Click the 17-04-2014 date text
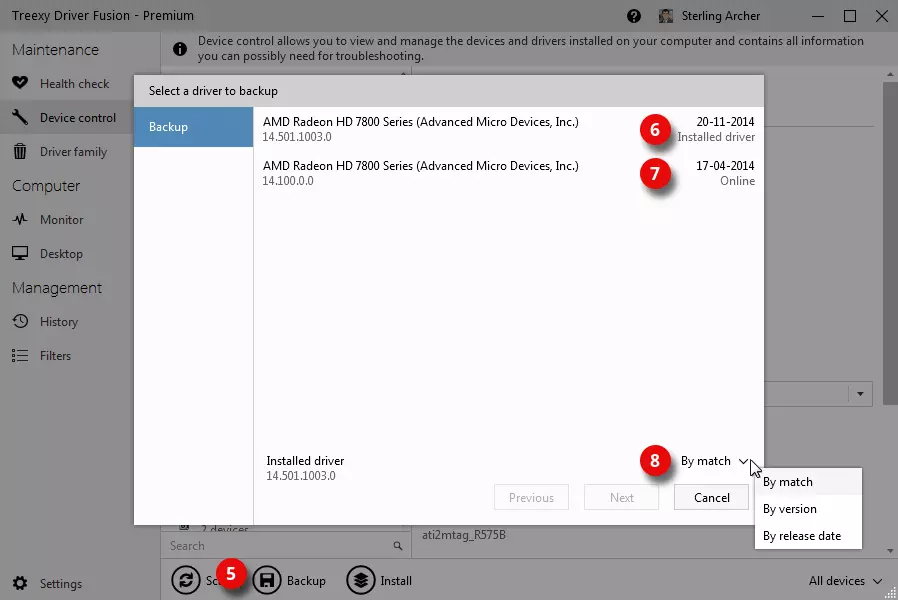This screenshot has width=898, height=600. [725, 165]
